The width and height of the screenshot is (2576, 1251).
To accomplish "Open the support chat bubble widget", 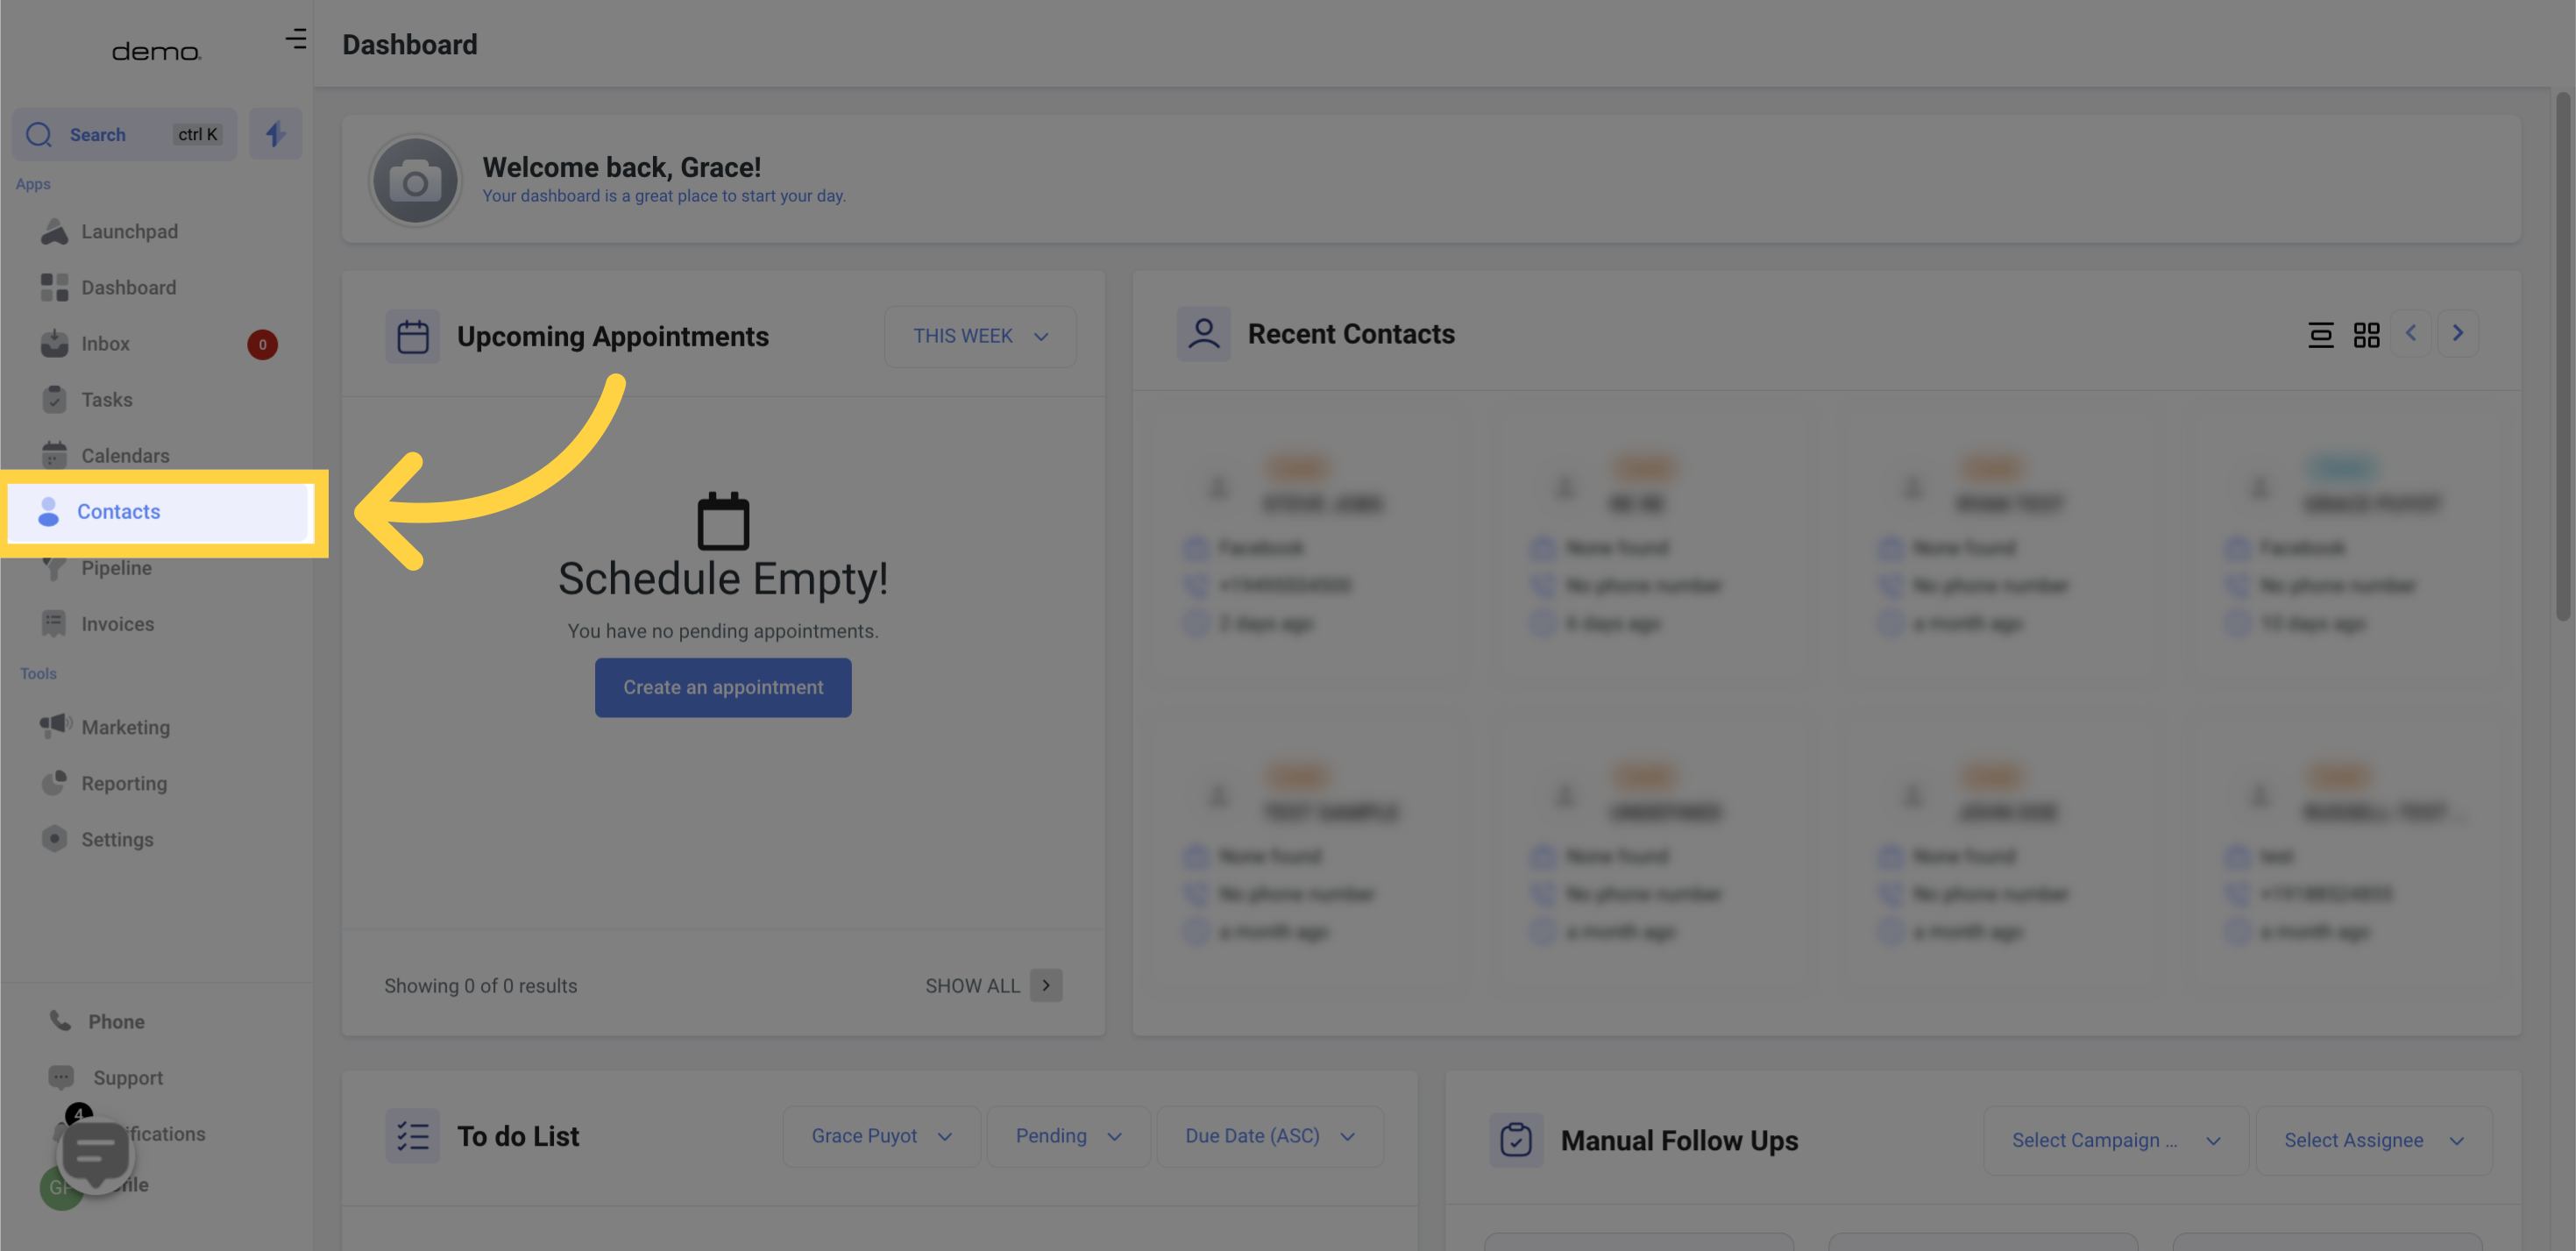I will pyautogui.click(x=93, y=1153).
